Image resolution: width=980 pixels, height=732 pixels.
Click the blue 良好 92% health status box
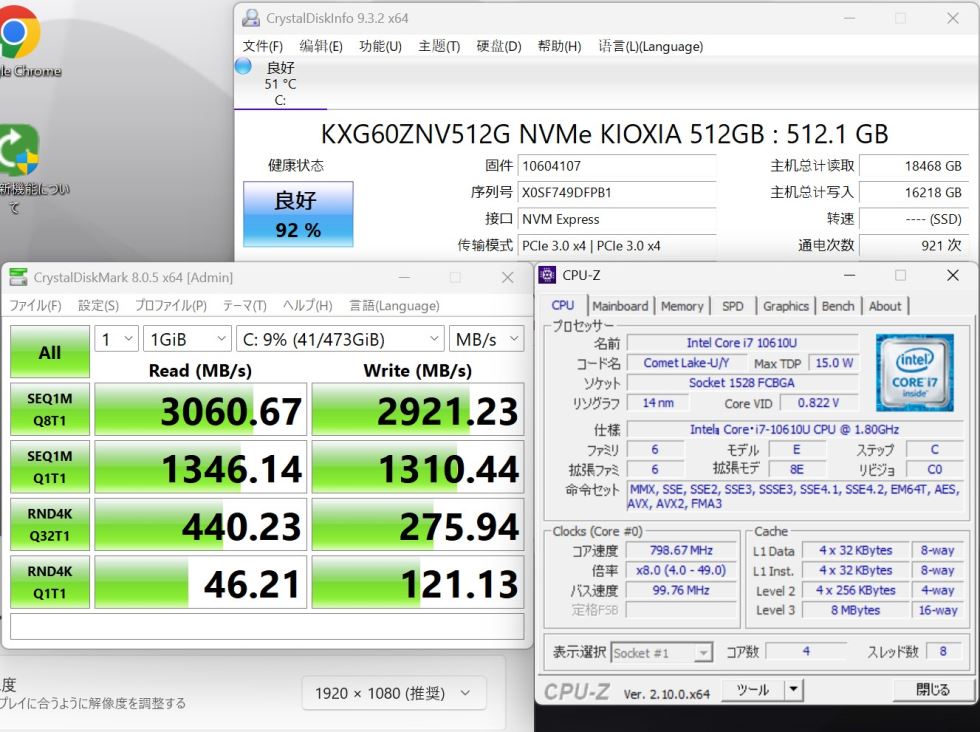tap(298, 214)
